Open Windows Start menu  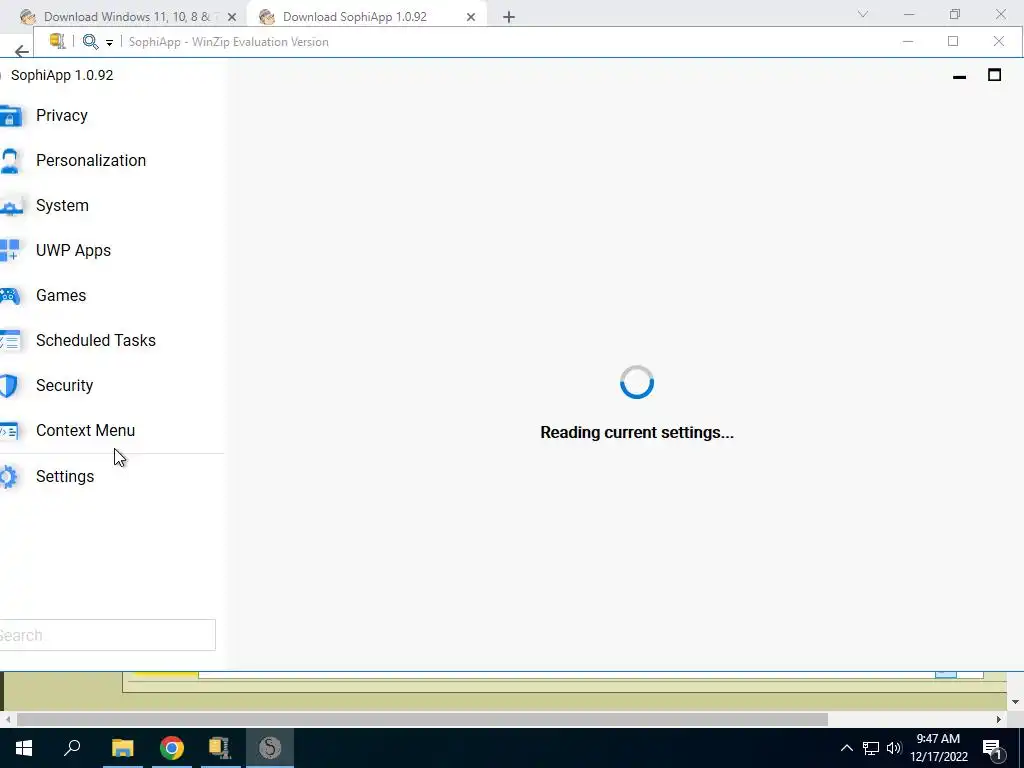point(24,748)
